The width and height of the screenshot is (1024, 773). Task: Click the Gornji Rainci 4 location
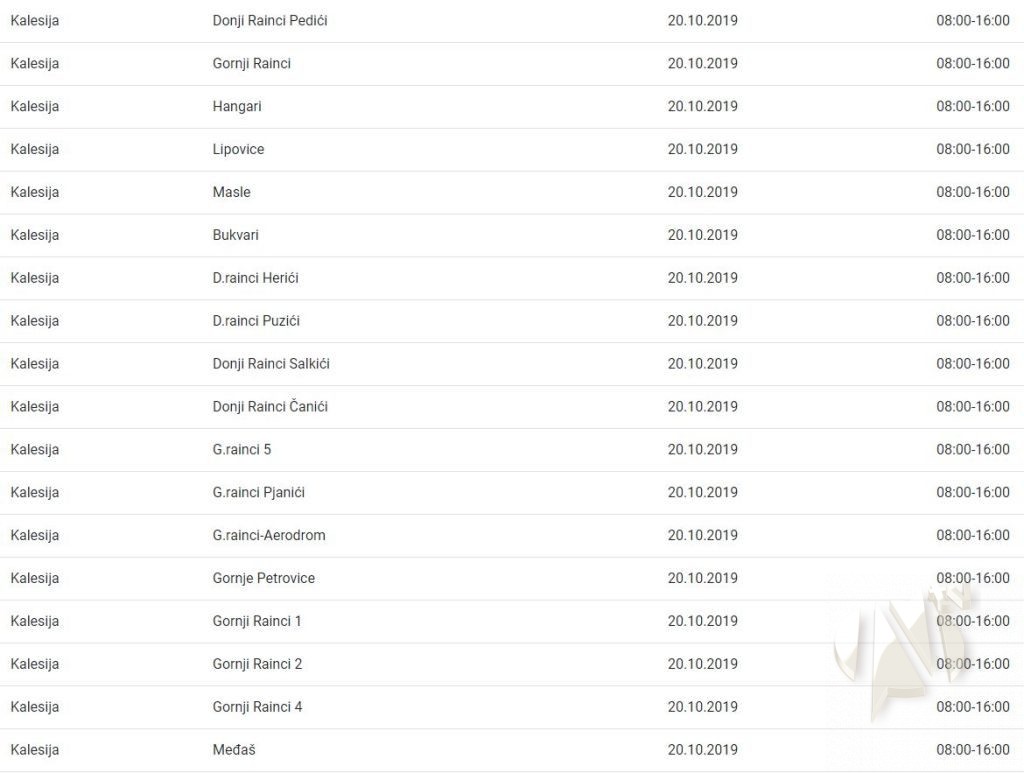257,708
